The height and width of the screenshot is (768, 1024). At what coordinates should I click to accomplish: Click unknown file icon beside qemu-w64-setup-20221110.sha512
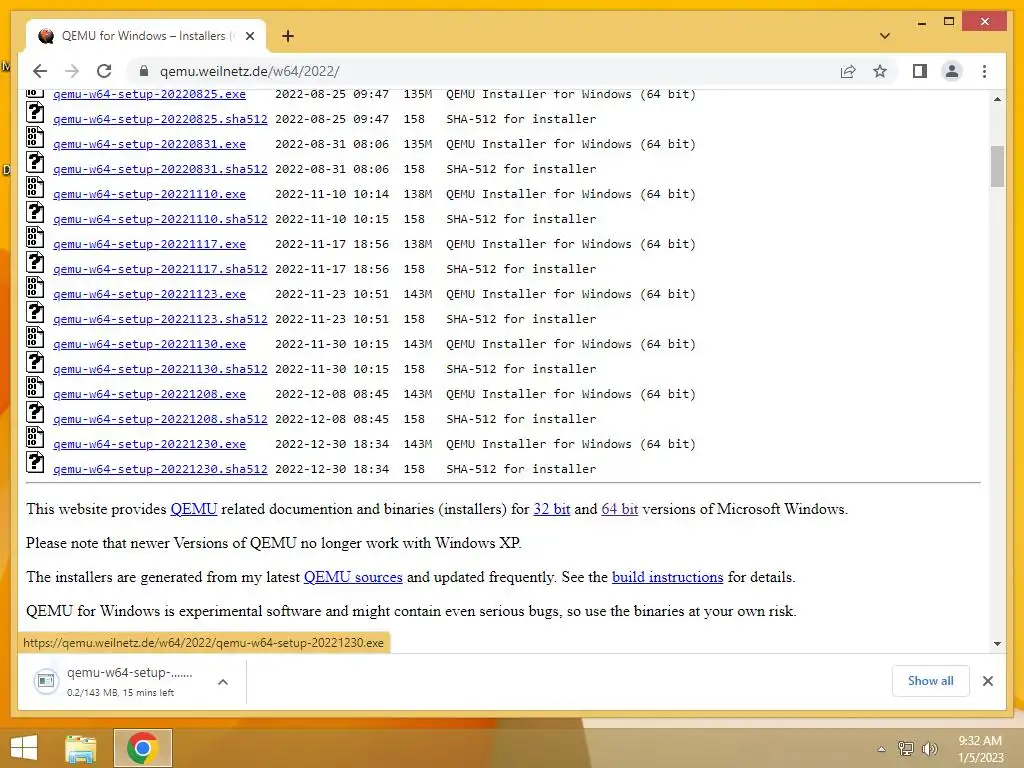click(35, 212)
